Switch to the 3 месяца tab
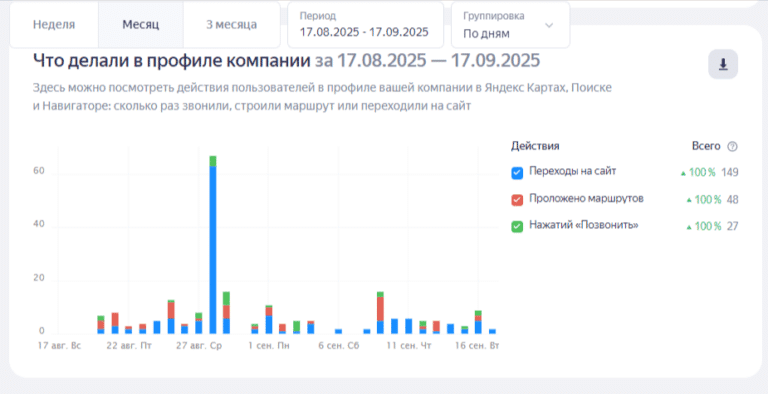The width and height of the screenshot is (768, 394). [231, 25]
